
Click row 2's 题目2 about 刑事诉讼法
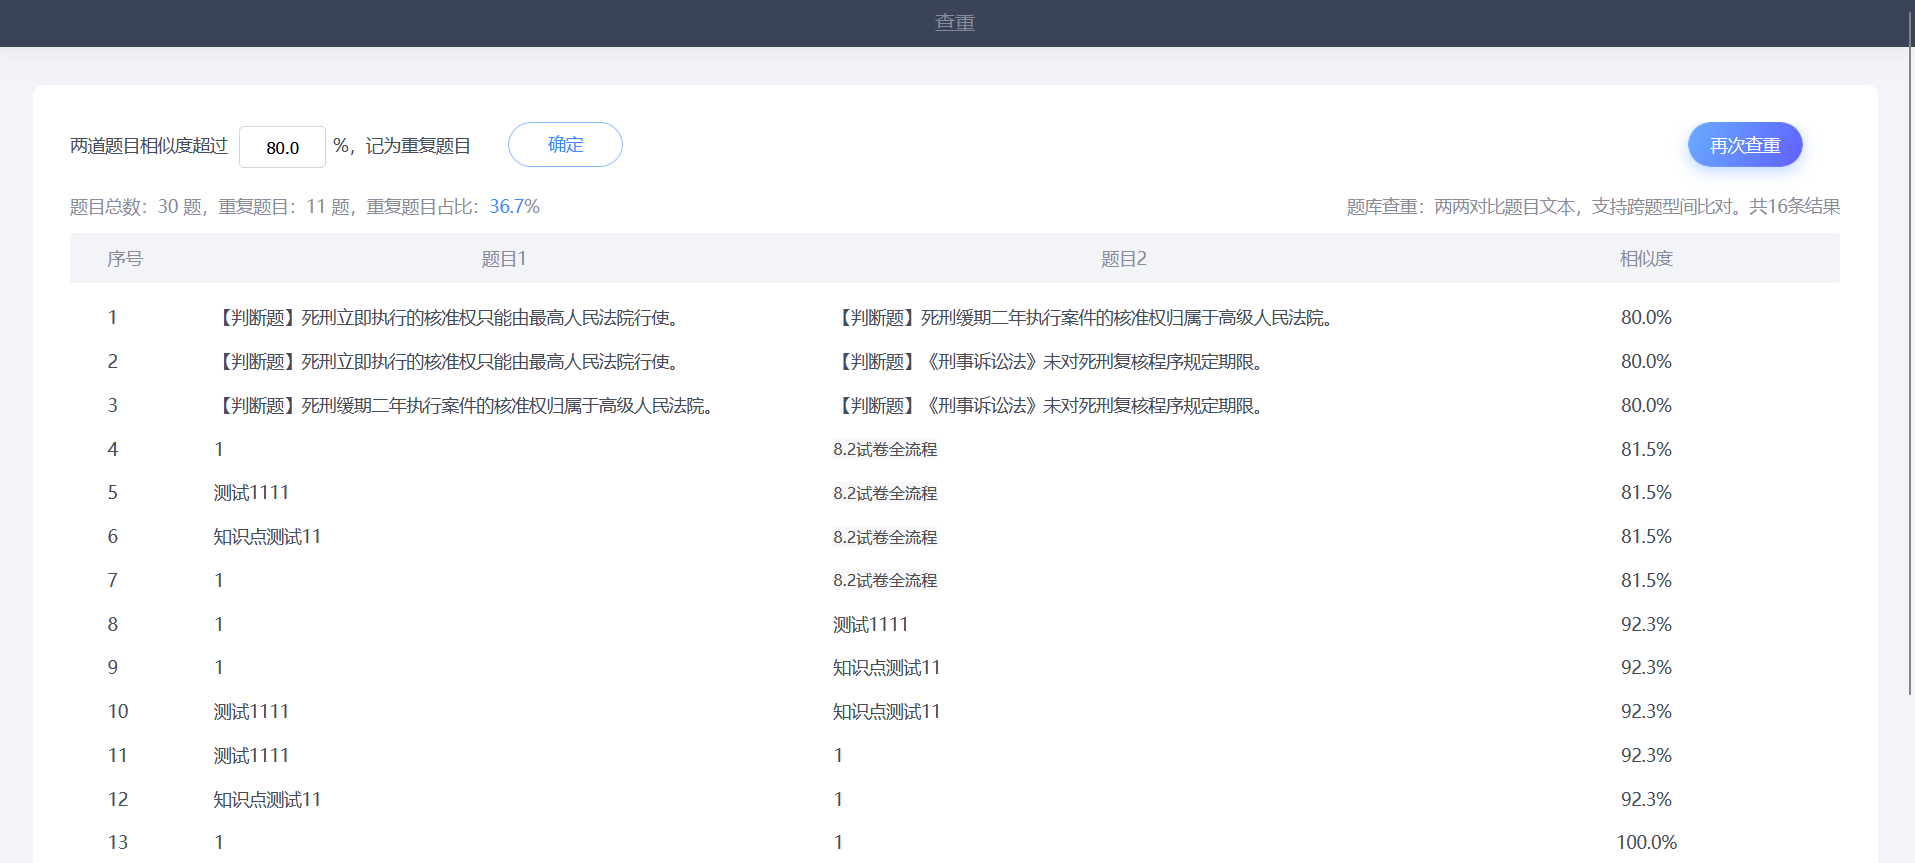1050,362
